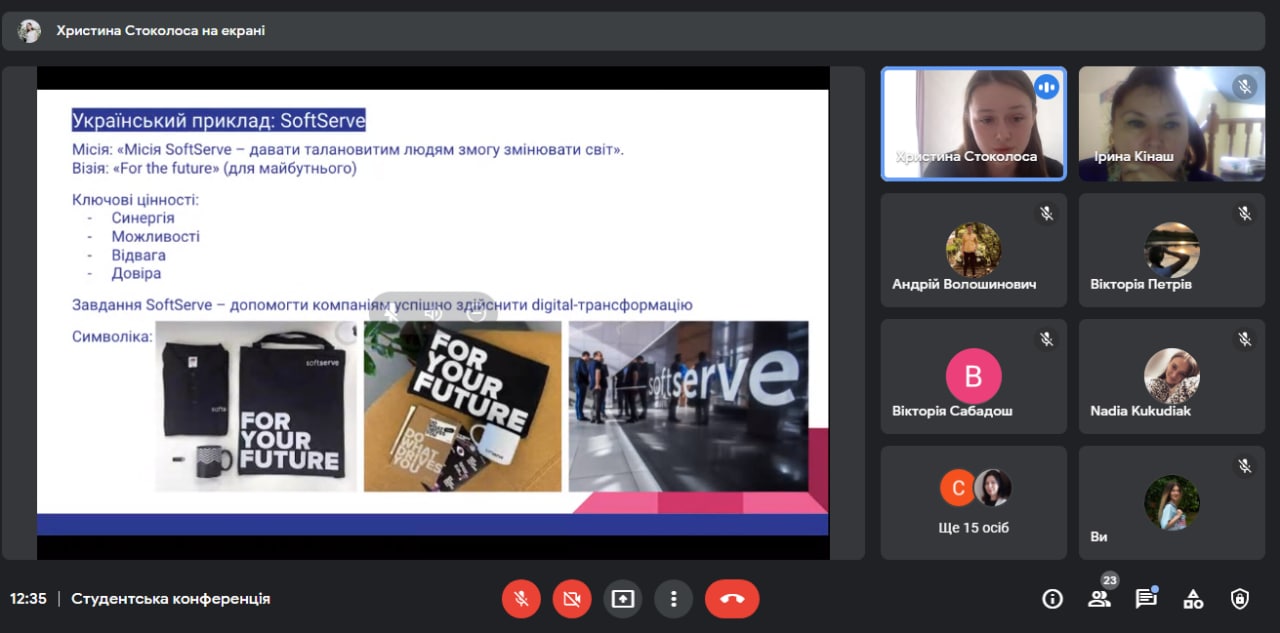
Task: Click the muted mic icon on Андрій Волошинович's tile
Action: click(x=1046, y=213)
